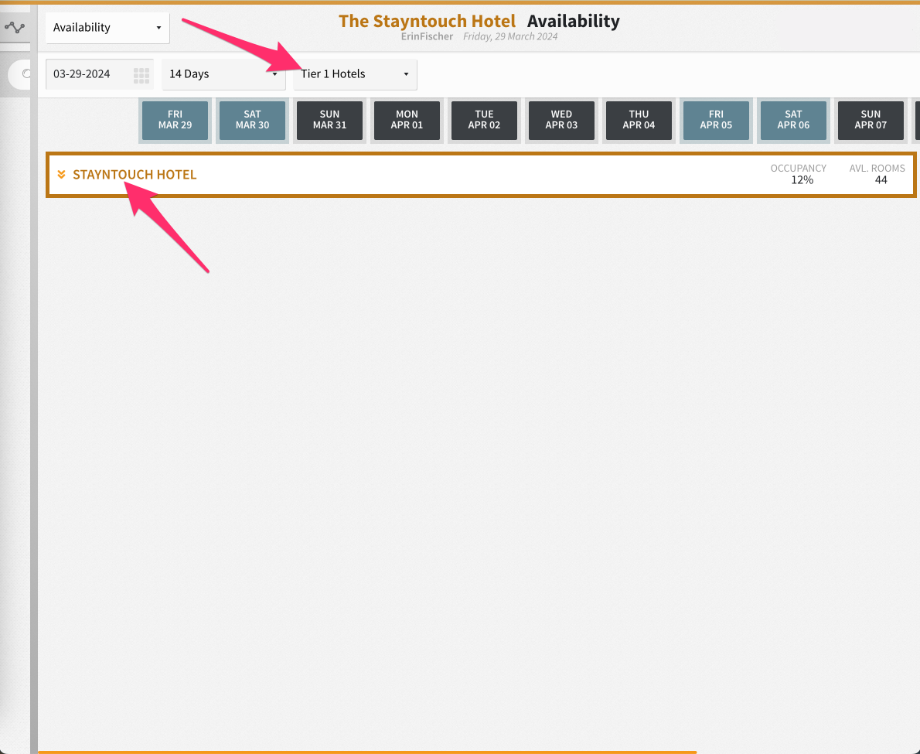Open the 14 Days range dropdown

point(224,74)
